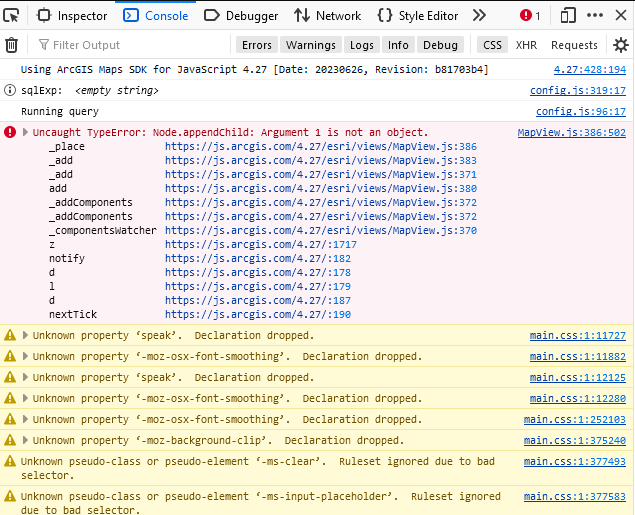
Task: Expand first 'speak' unknown property warning
Action: pos(26,336)
